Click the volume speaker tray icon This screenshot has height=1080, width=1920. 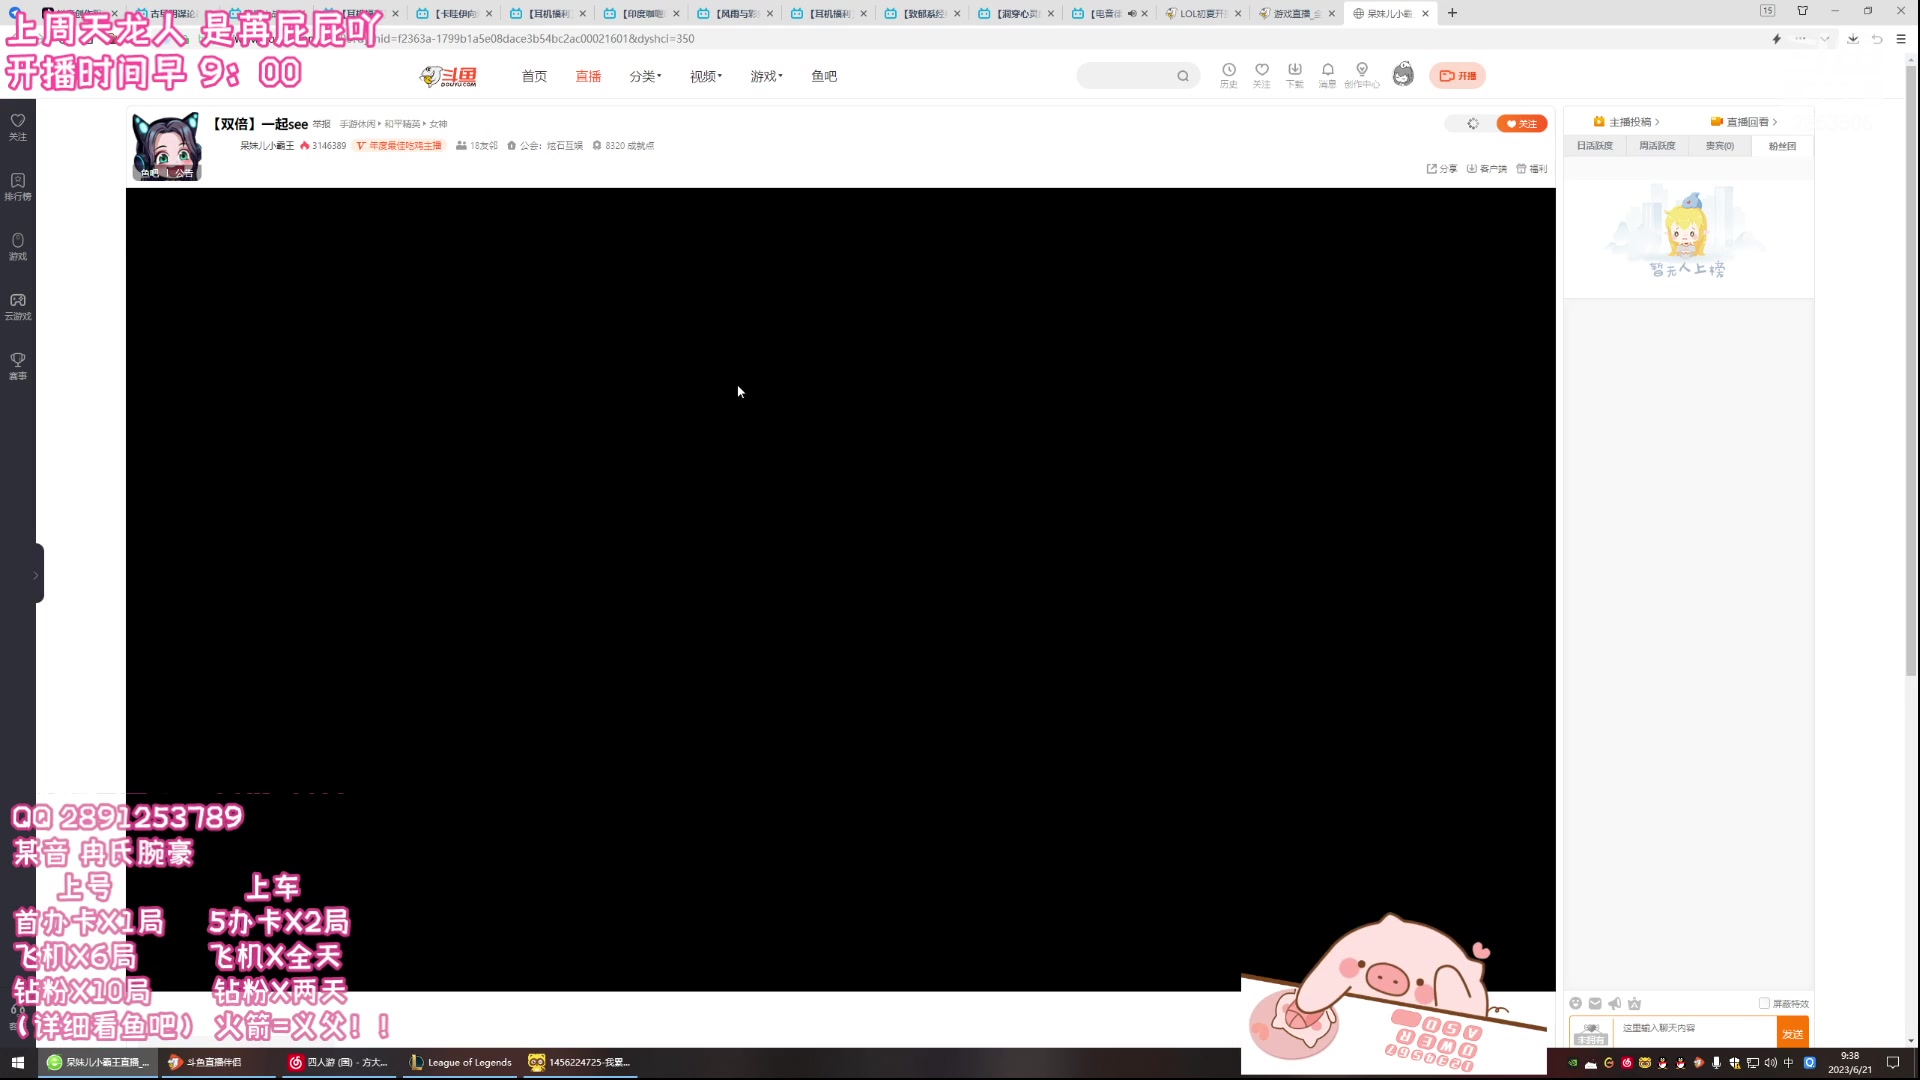click(1771, 1063)
